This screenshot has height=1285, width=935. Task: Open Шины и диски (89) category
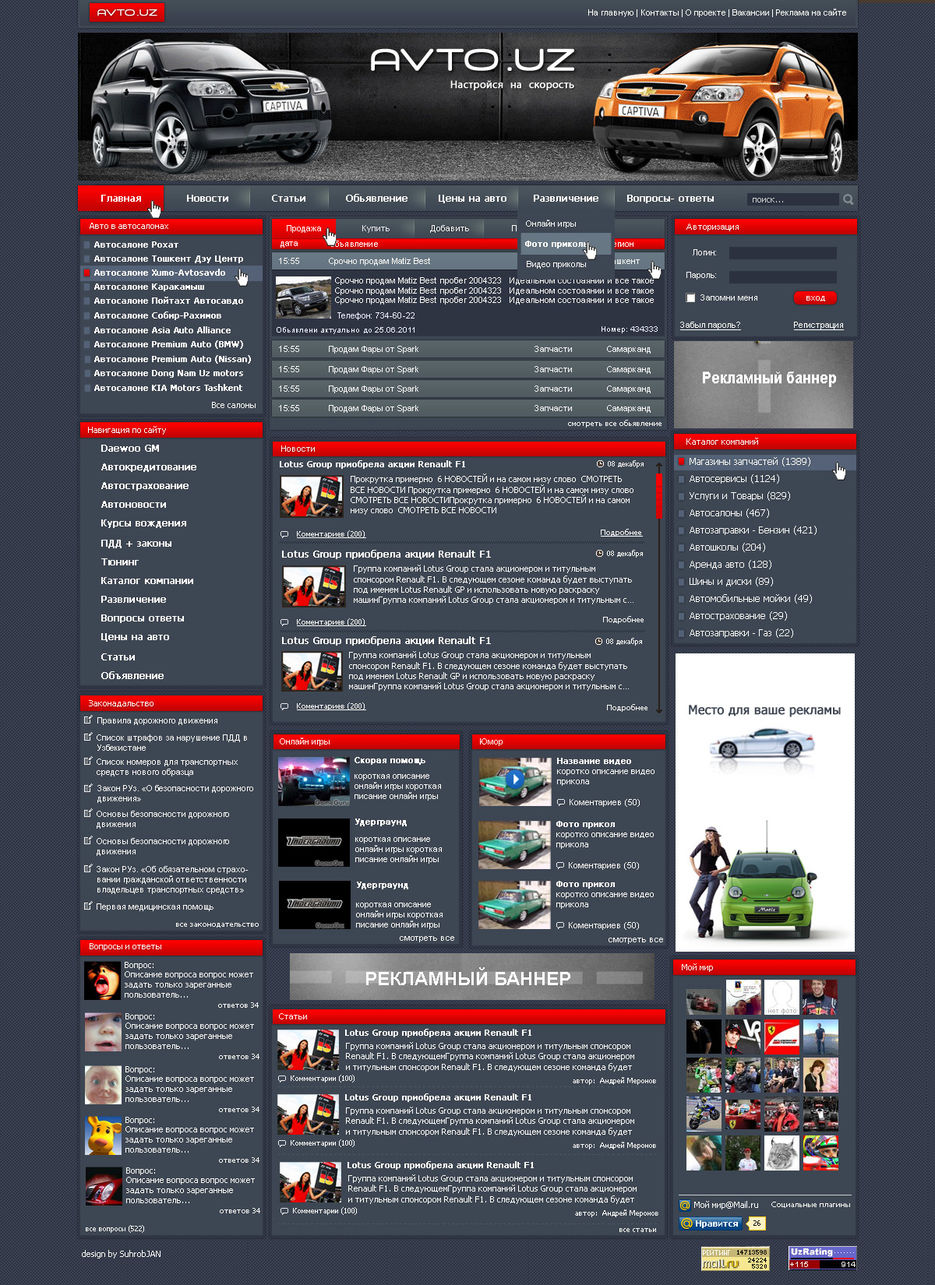click(731, 581)
